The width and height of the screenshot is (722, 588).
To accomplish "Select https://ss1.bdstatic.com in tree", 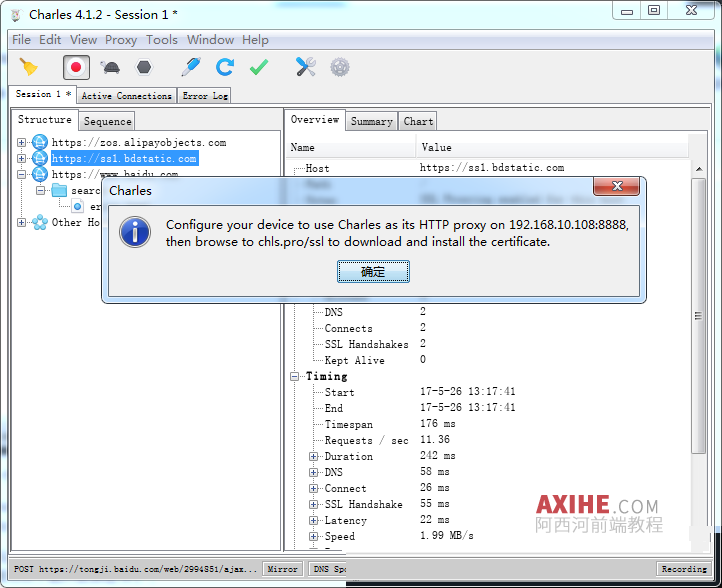I will (x=124, y=158).
